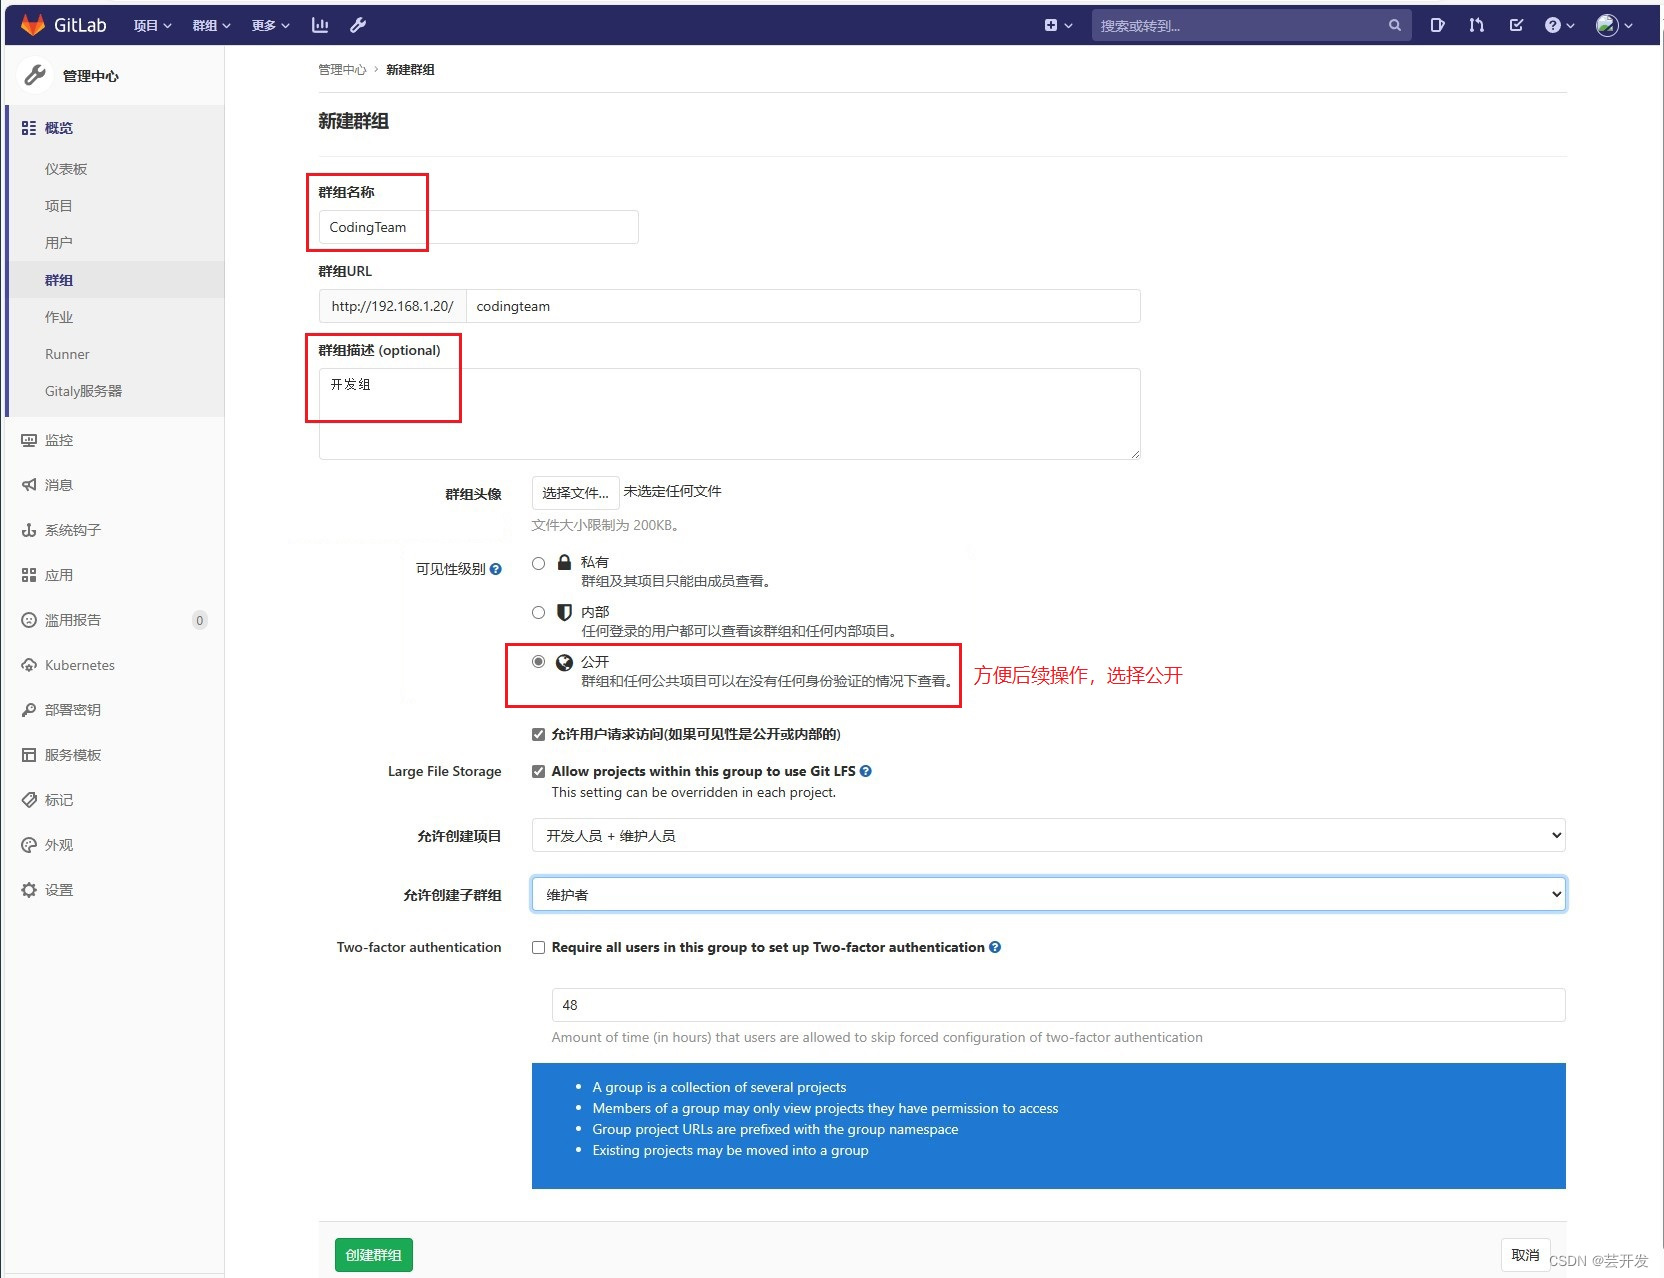
Task: Click the top search box
Action: tap(1251, 25)
